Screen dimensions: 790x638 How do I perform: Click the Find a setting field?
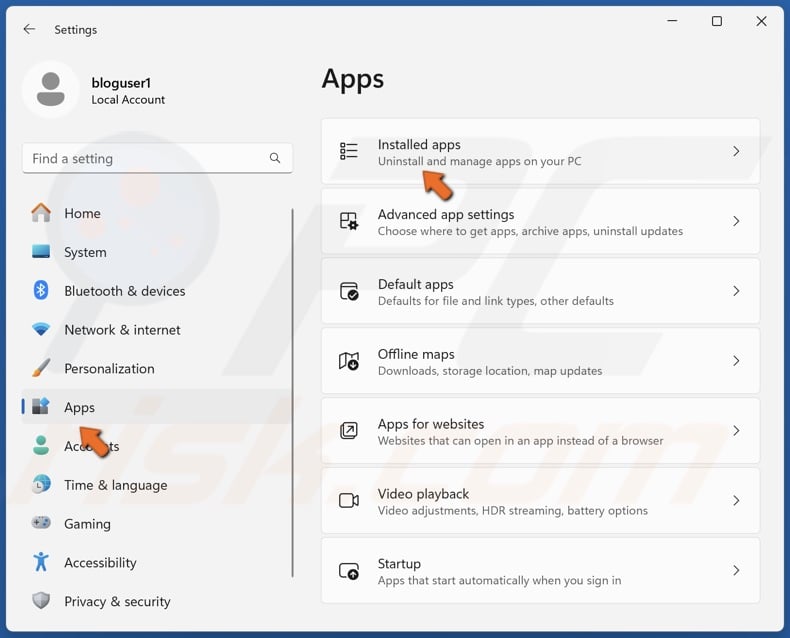tap(157, 158)
